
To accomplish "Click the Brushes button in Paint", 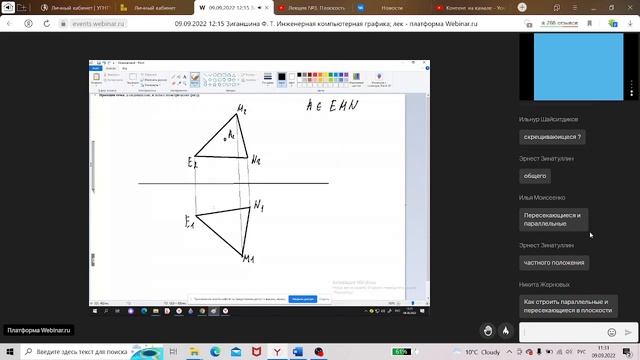I will click(195, 79).
